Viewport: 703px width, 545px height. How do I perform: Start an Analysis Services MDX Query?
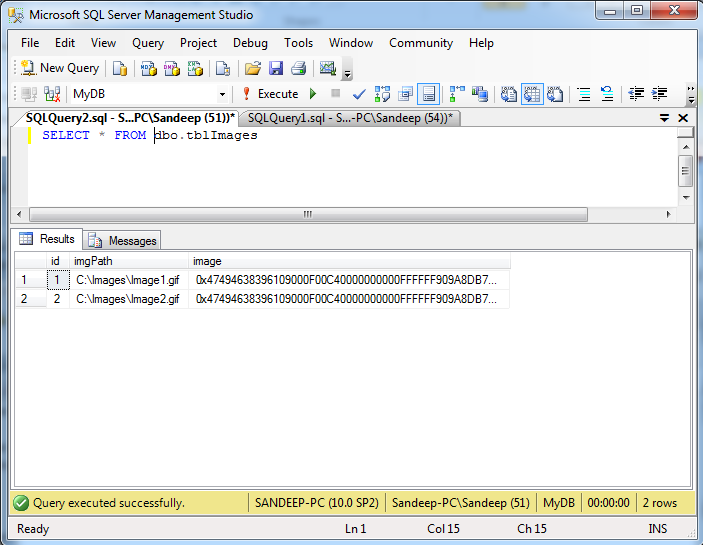pyautogui.click(x=148, y=68)
